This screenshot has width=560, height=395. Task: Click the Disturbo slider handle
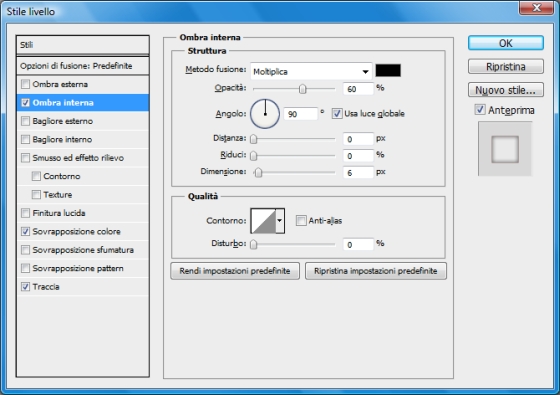pyautogui.click(x=254, y=244)
